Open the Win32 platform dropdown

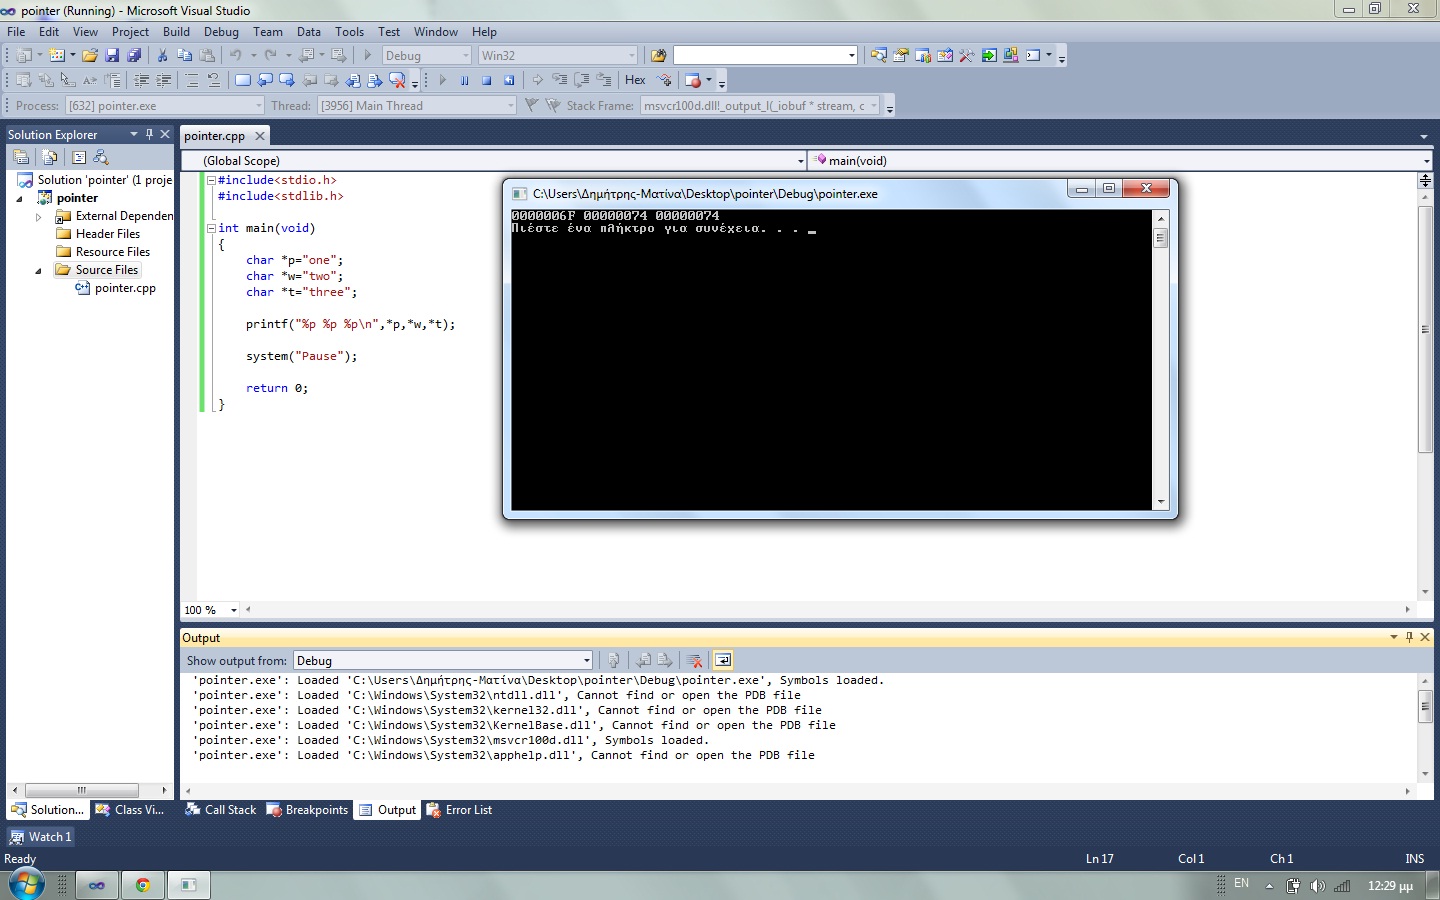click(x=557, y=56)
